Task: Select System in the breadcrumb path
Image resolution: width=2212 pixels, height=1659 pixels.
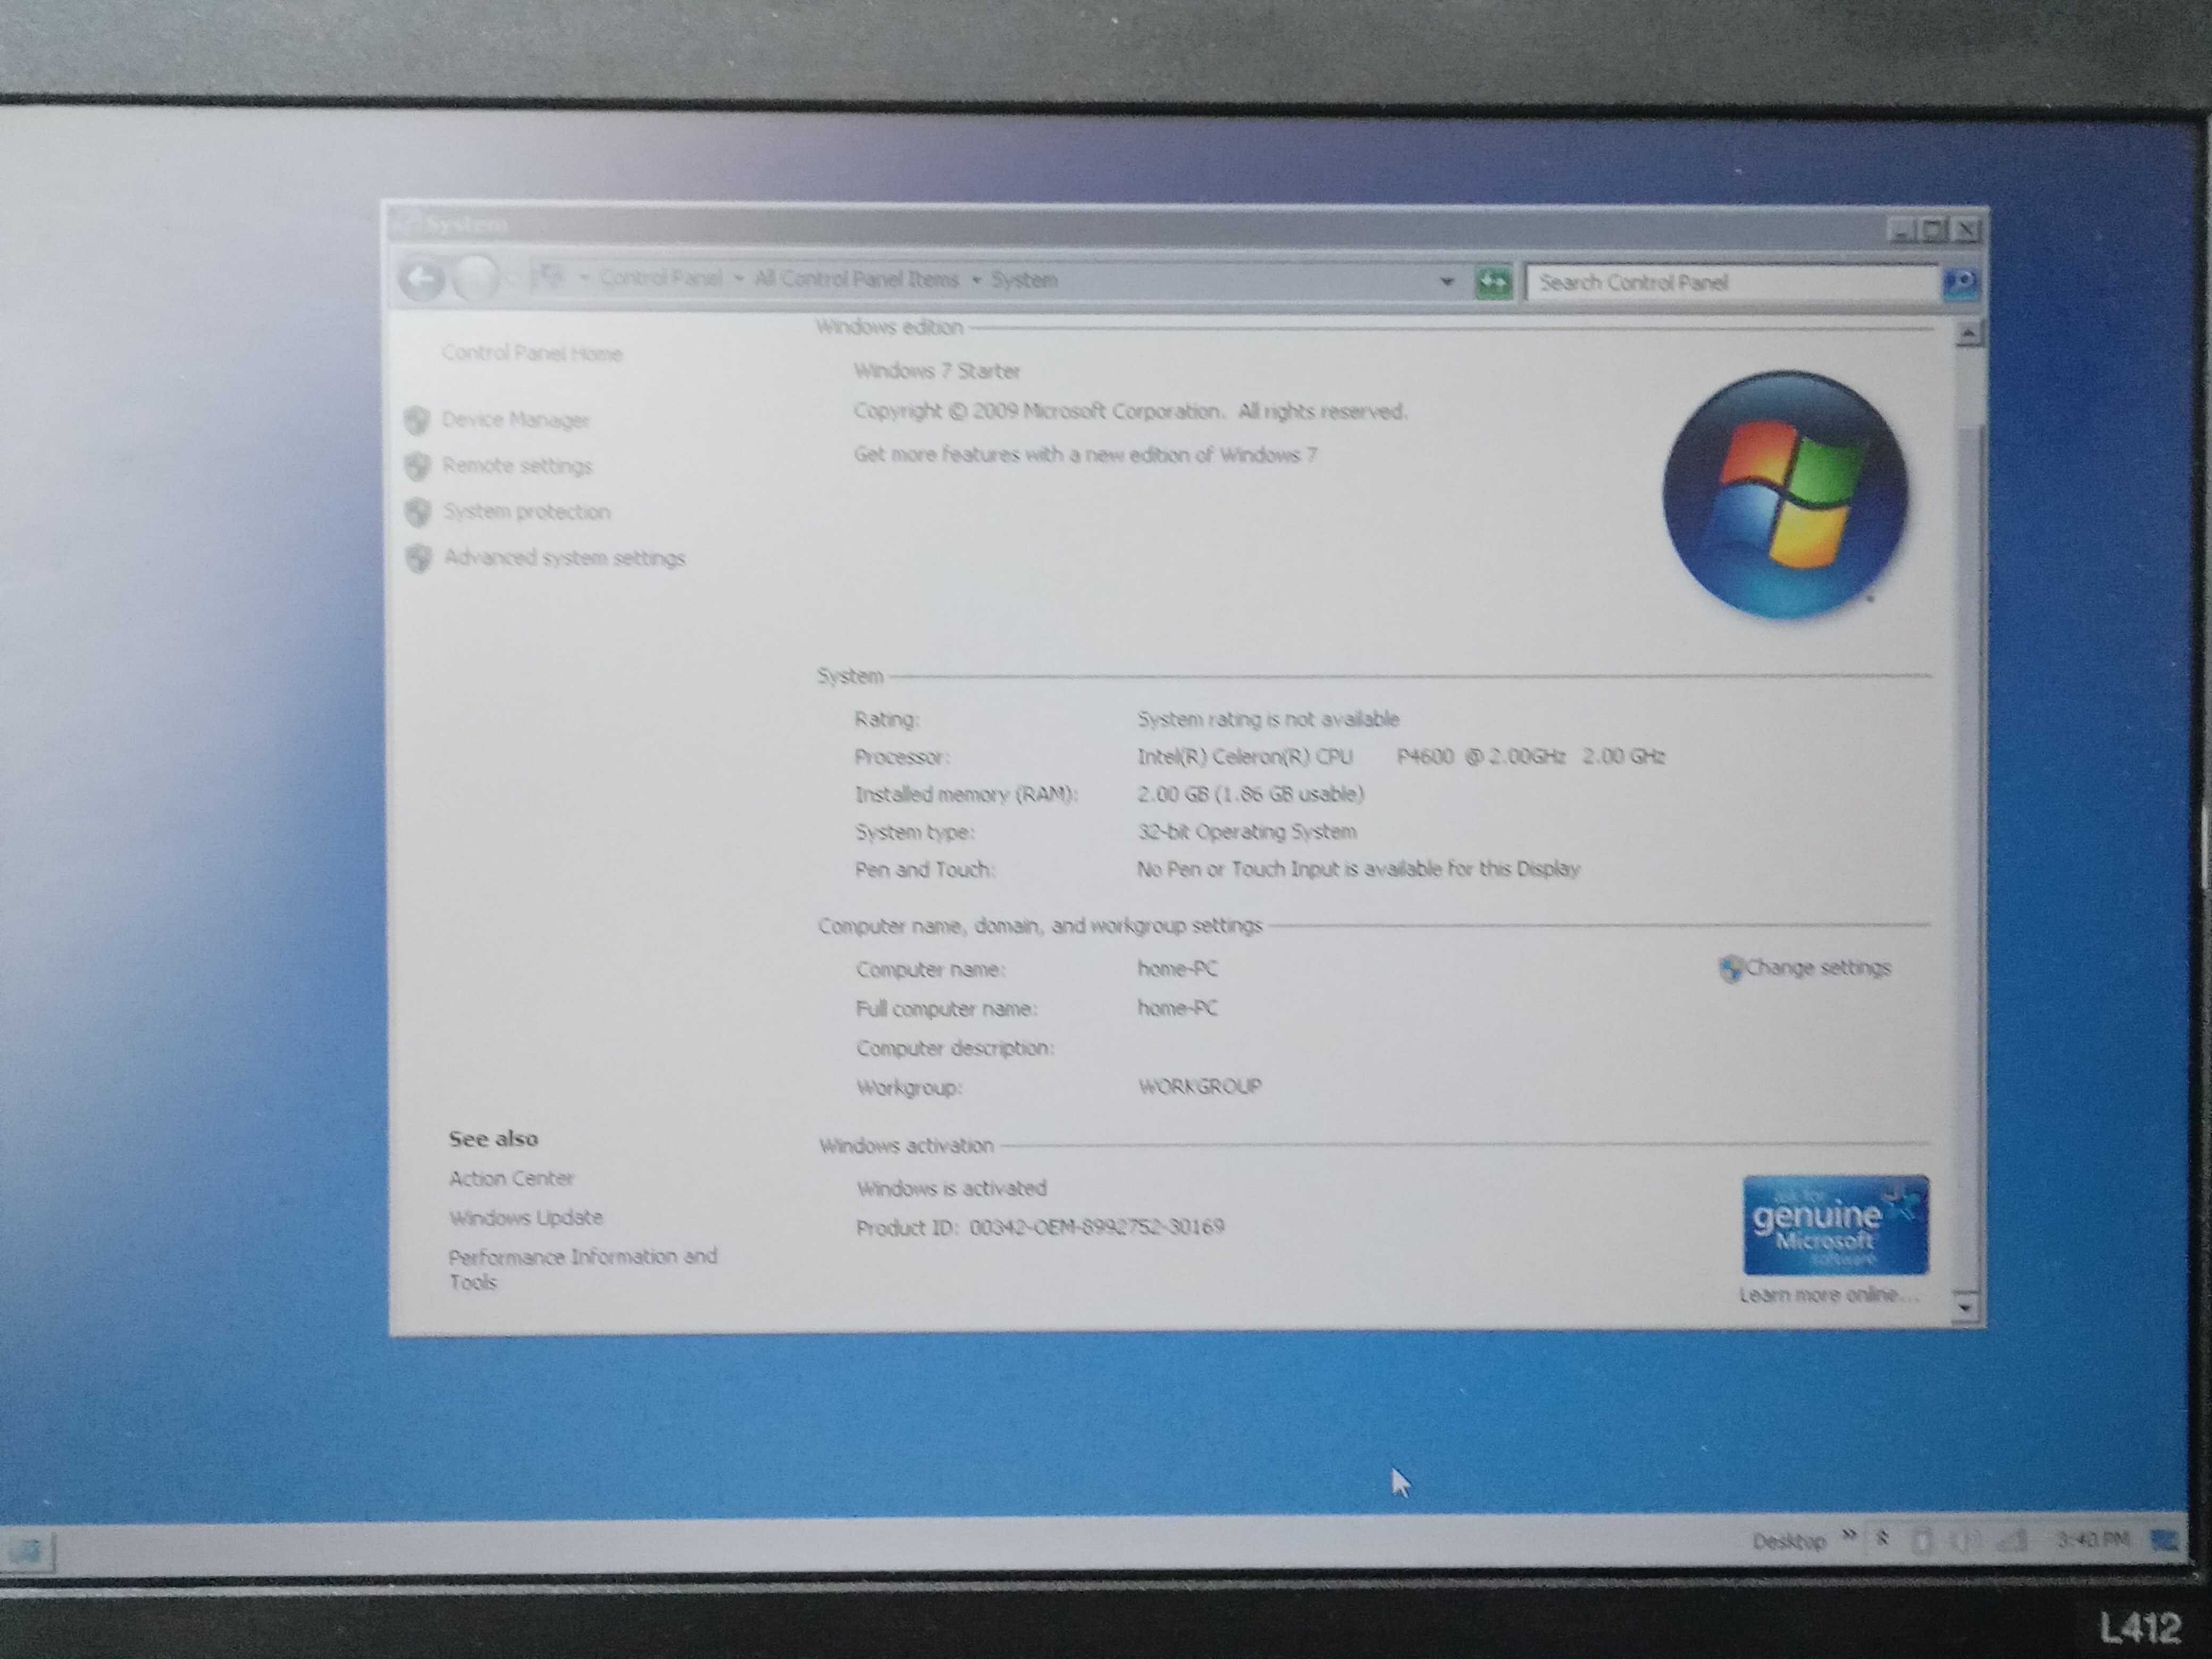Action: 1024,280
